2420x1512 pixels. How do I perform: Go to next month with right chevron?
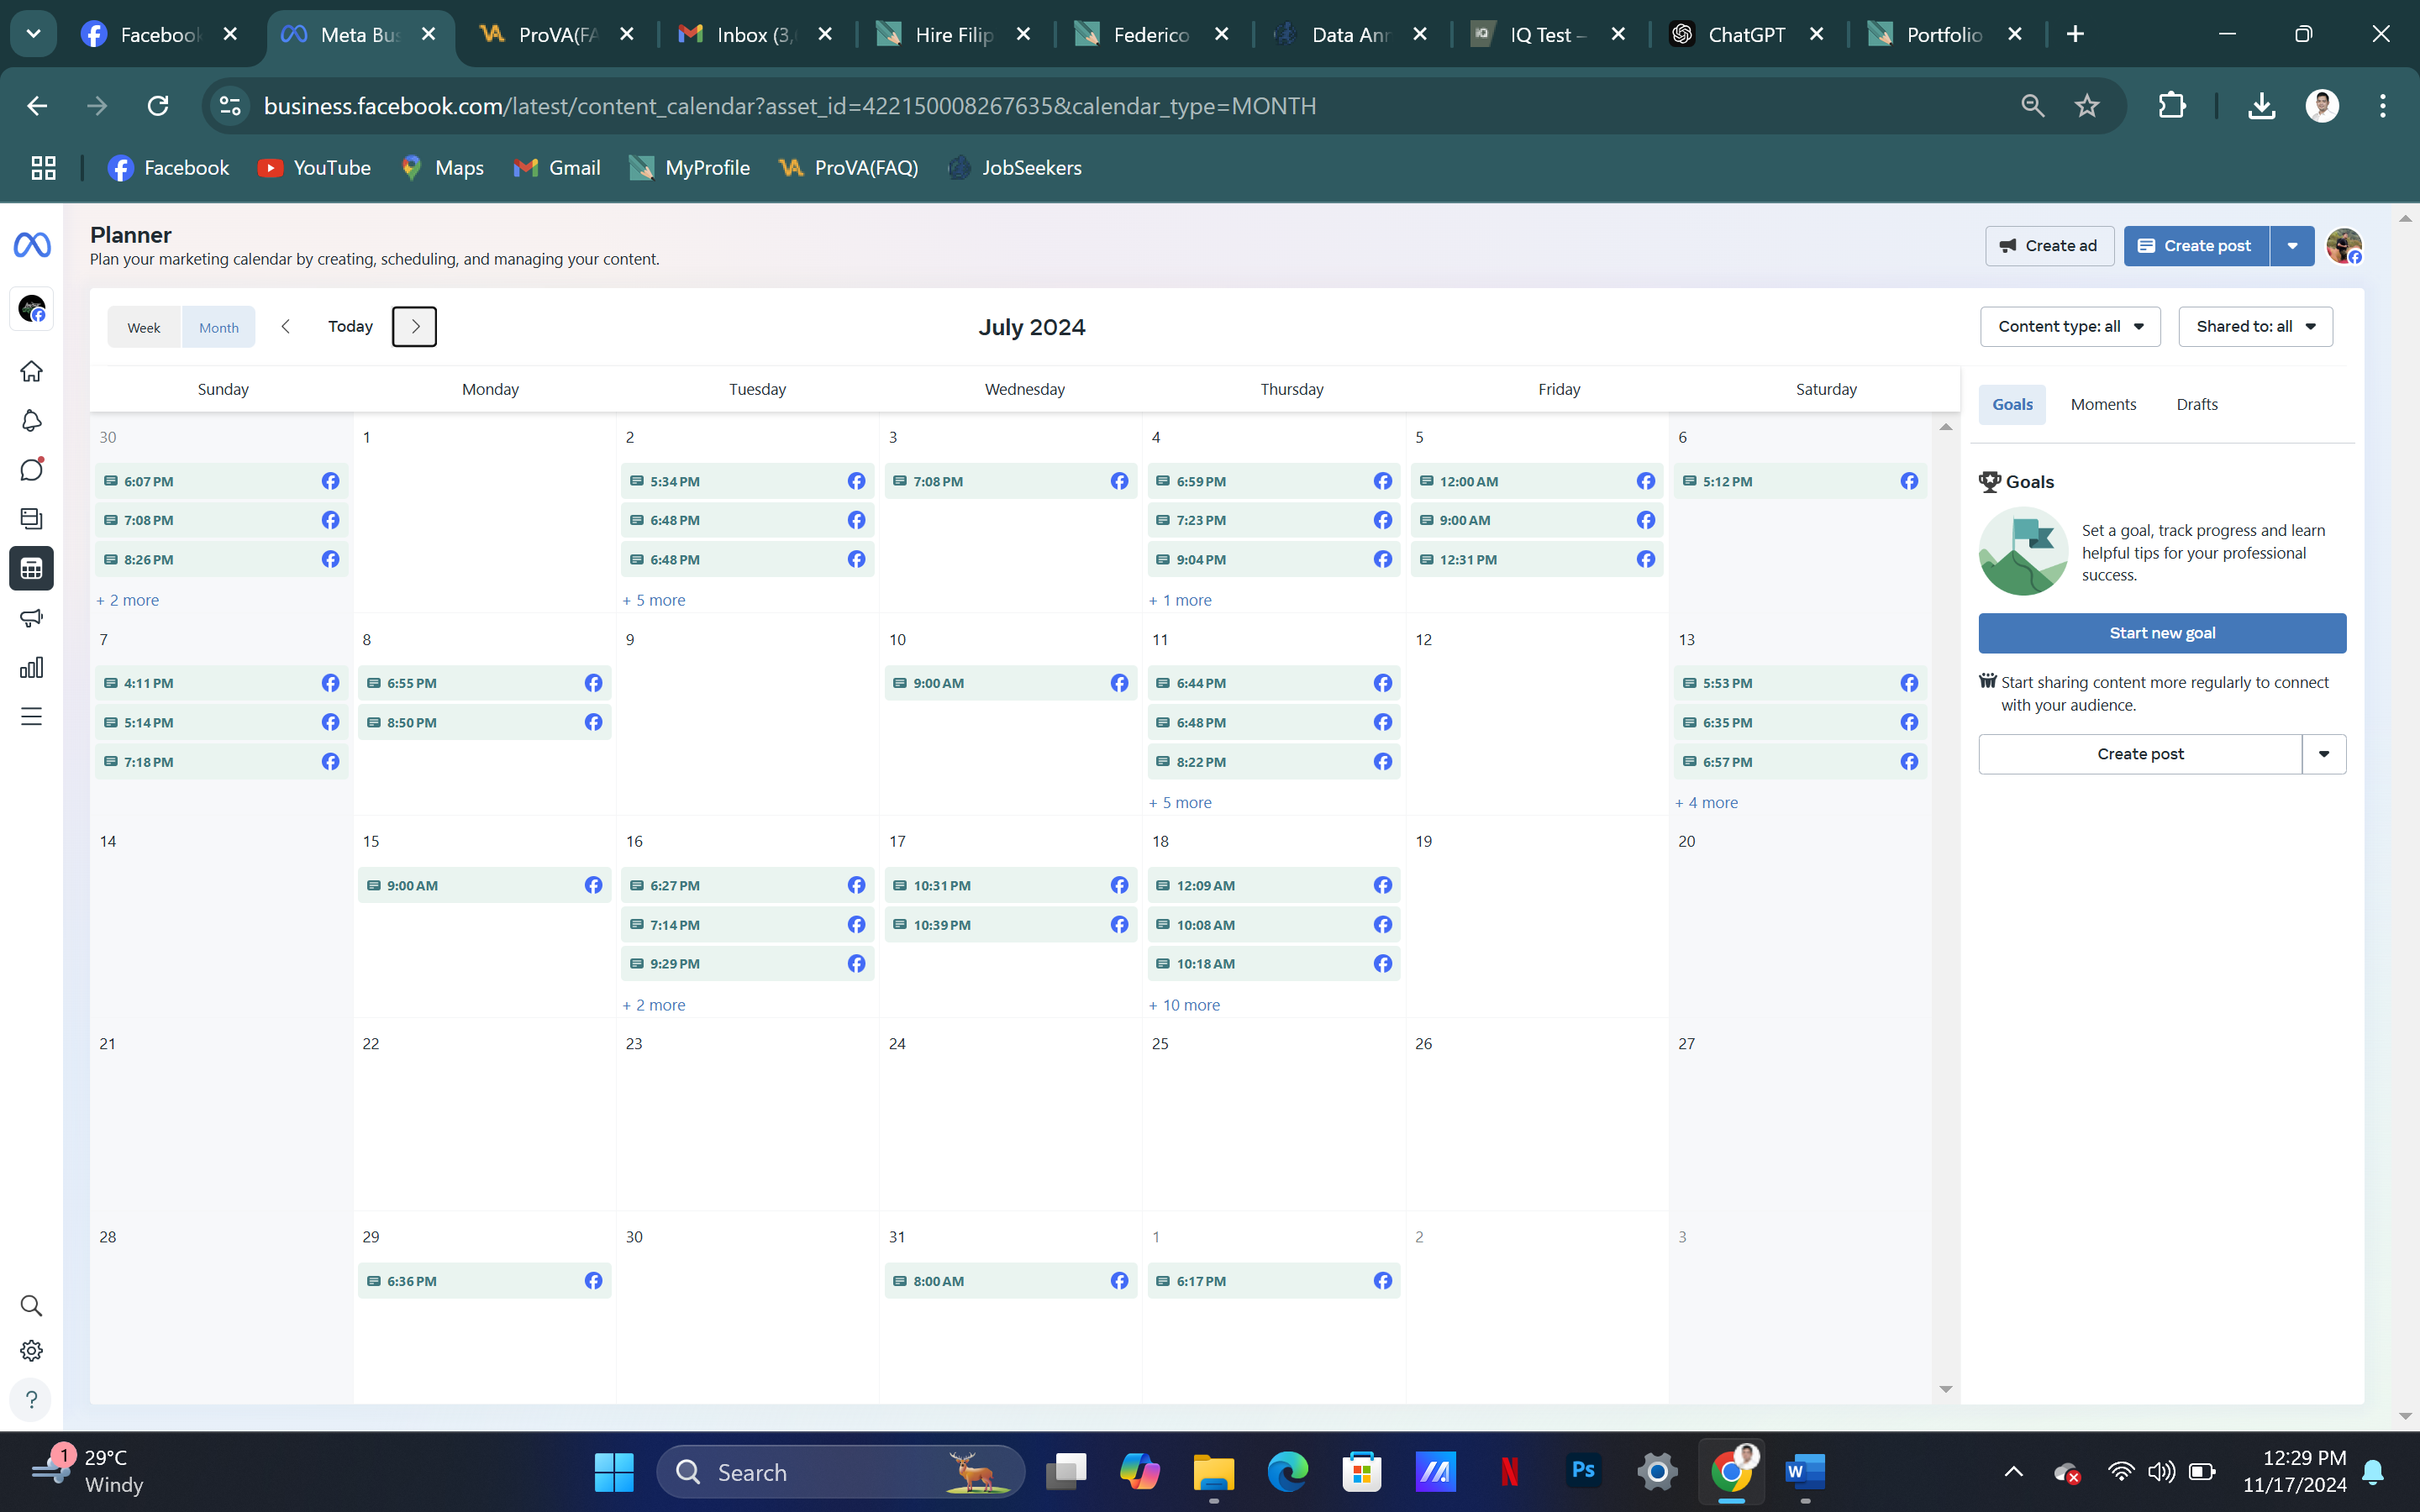pos(415,327)
